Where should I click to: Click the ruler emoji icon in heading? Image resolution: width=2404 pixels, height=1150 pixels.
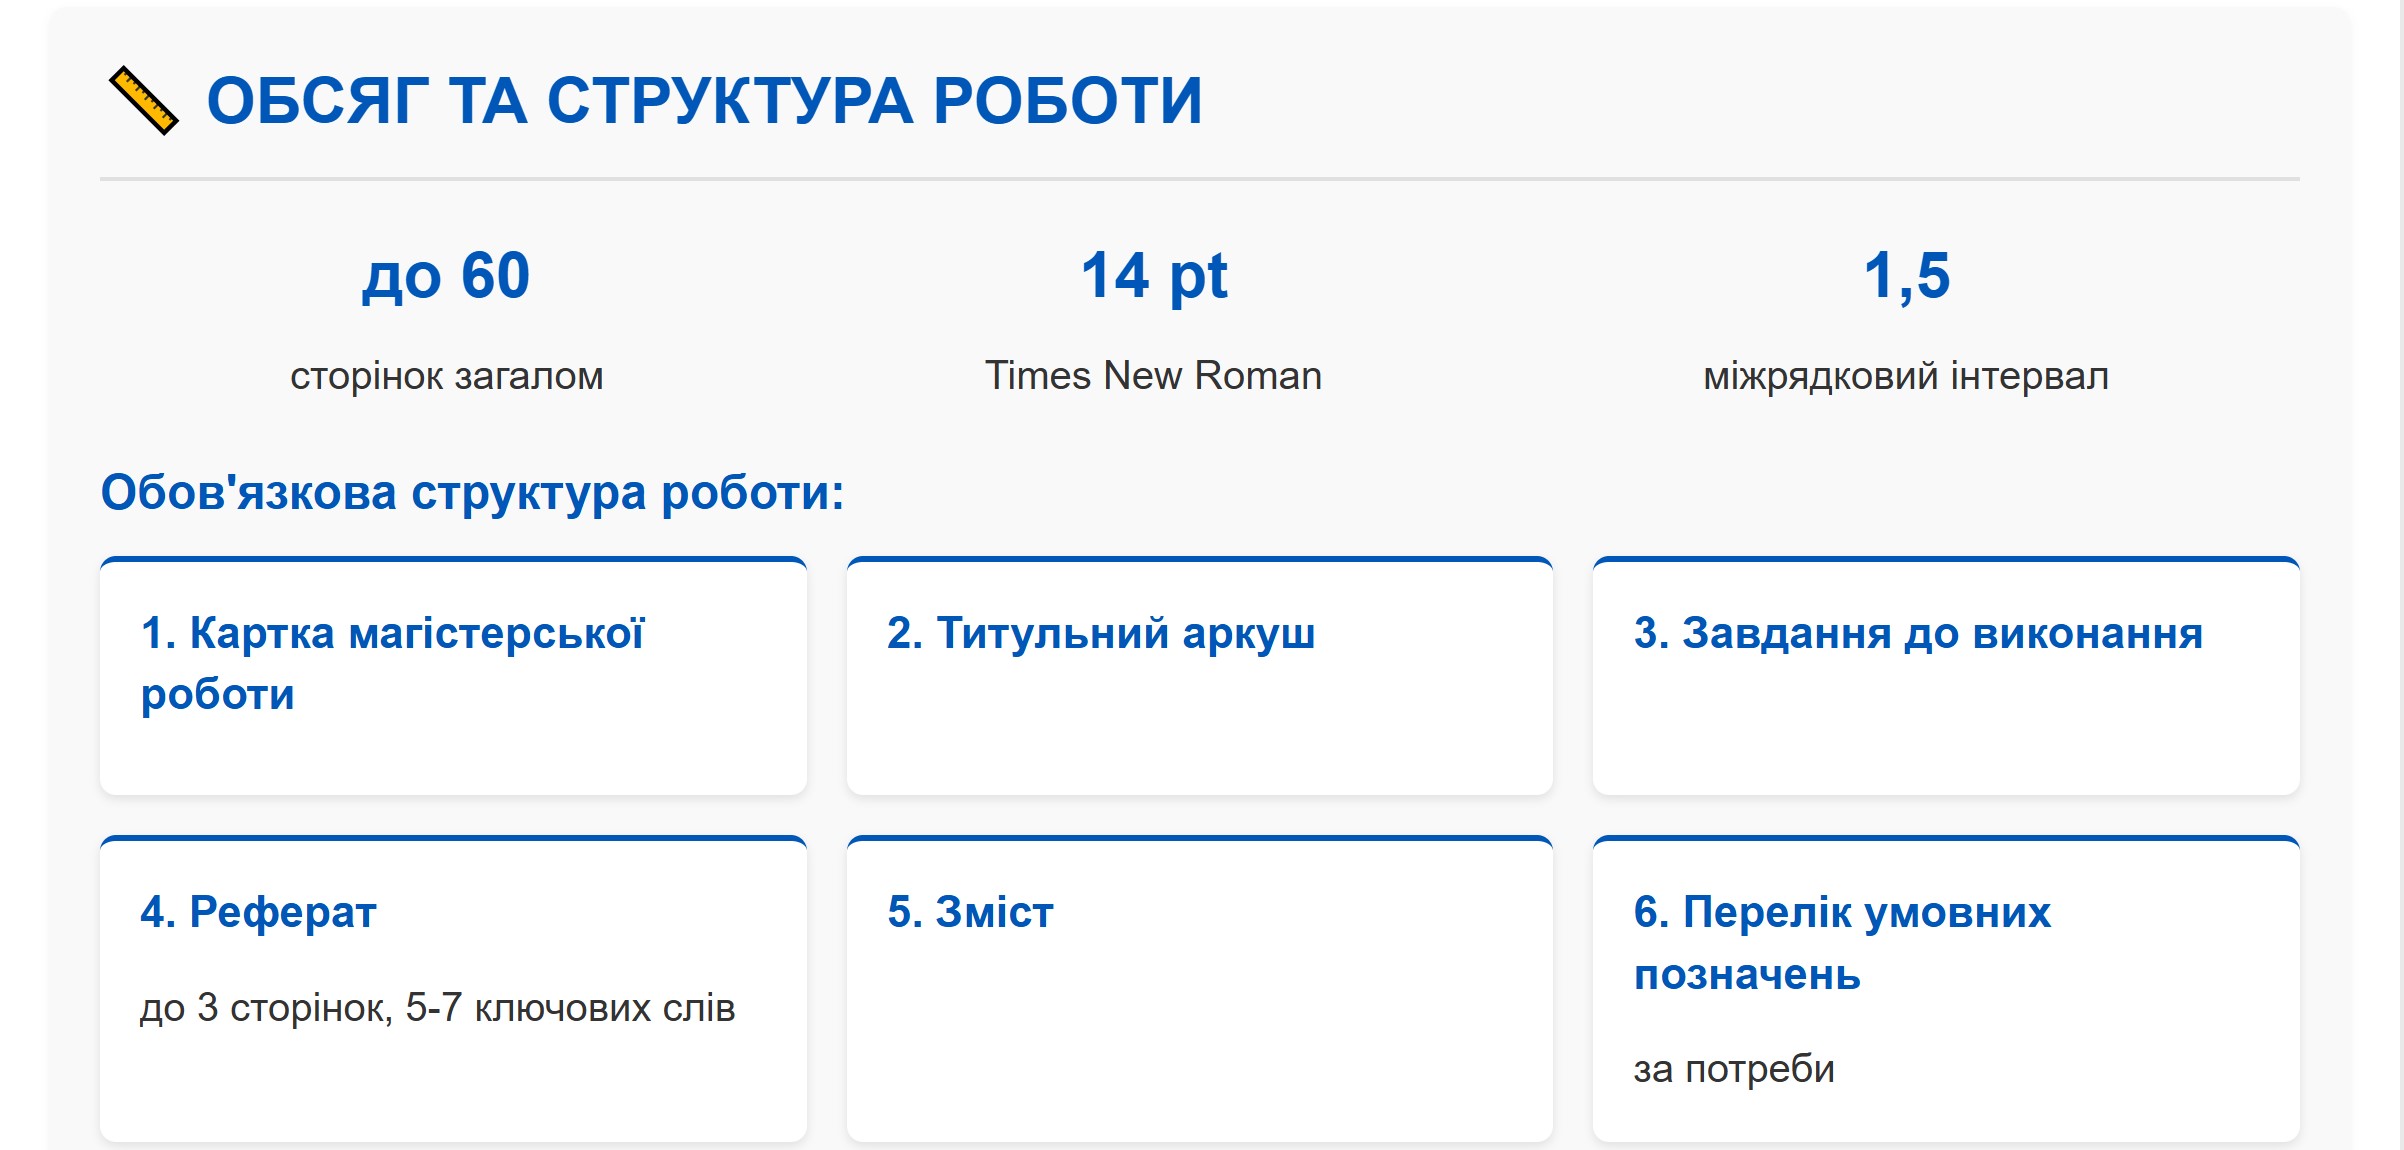(143, 100)
